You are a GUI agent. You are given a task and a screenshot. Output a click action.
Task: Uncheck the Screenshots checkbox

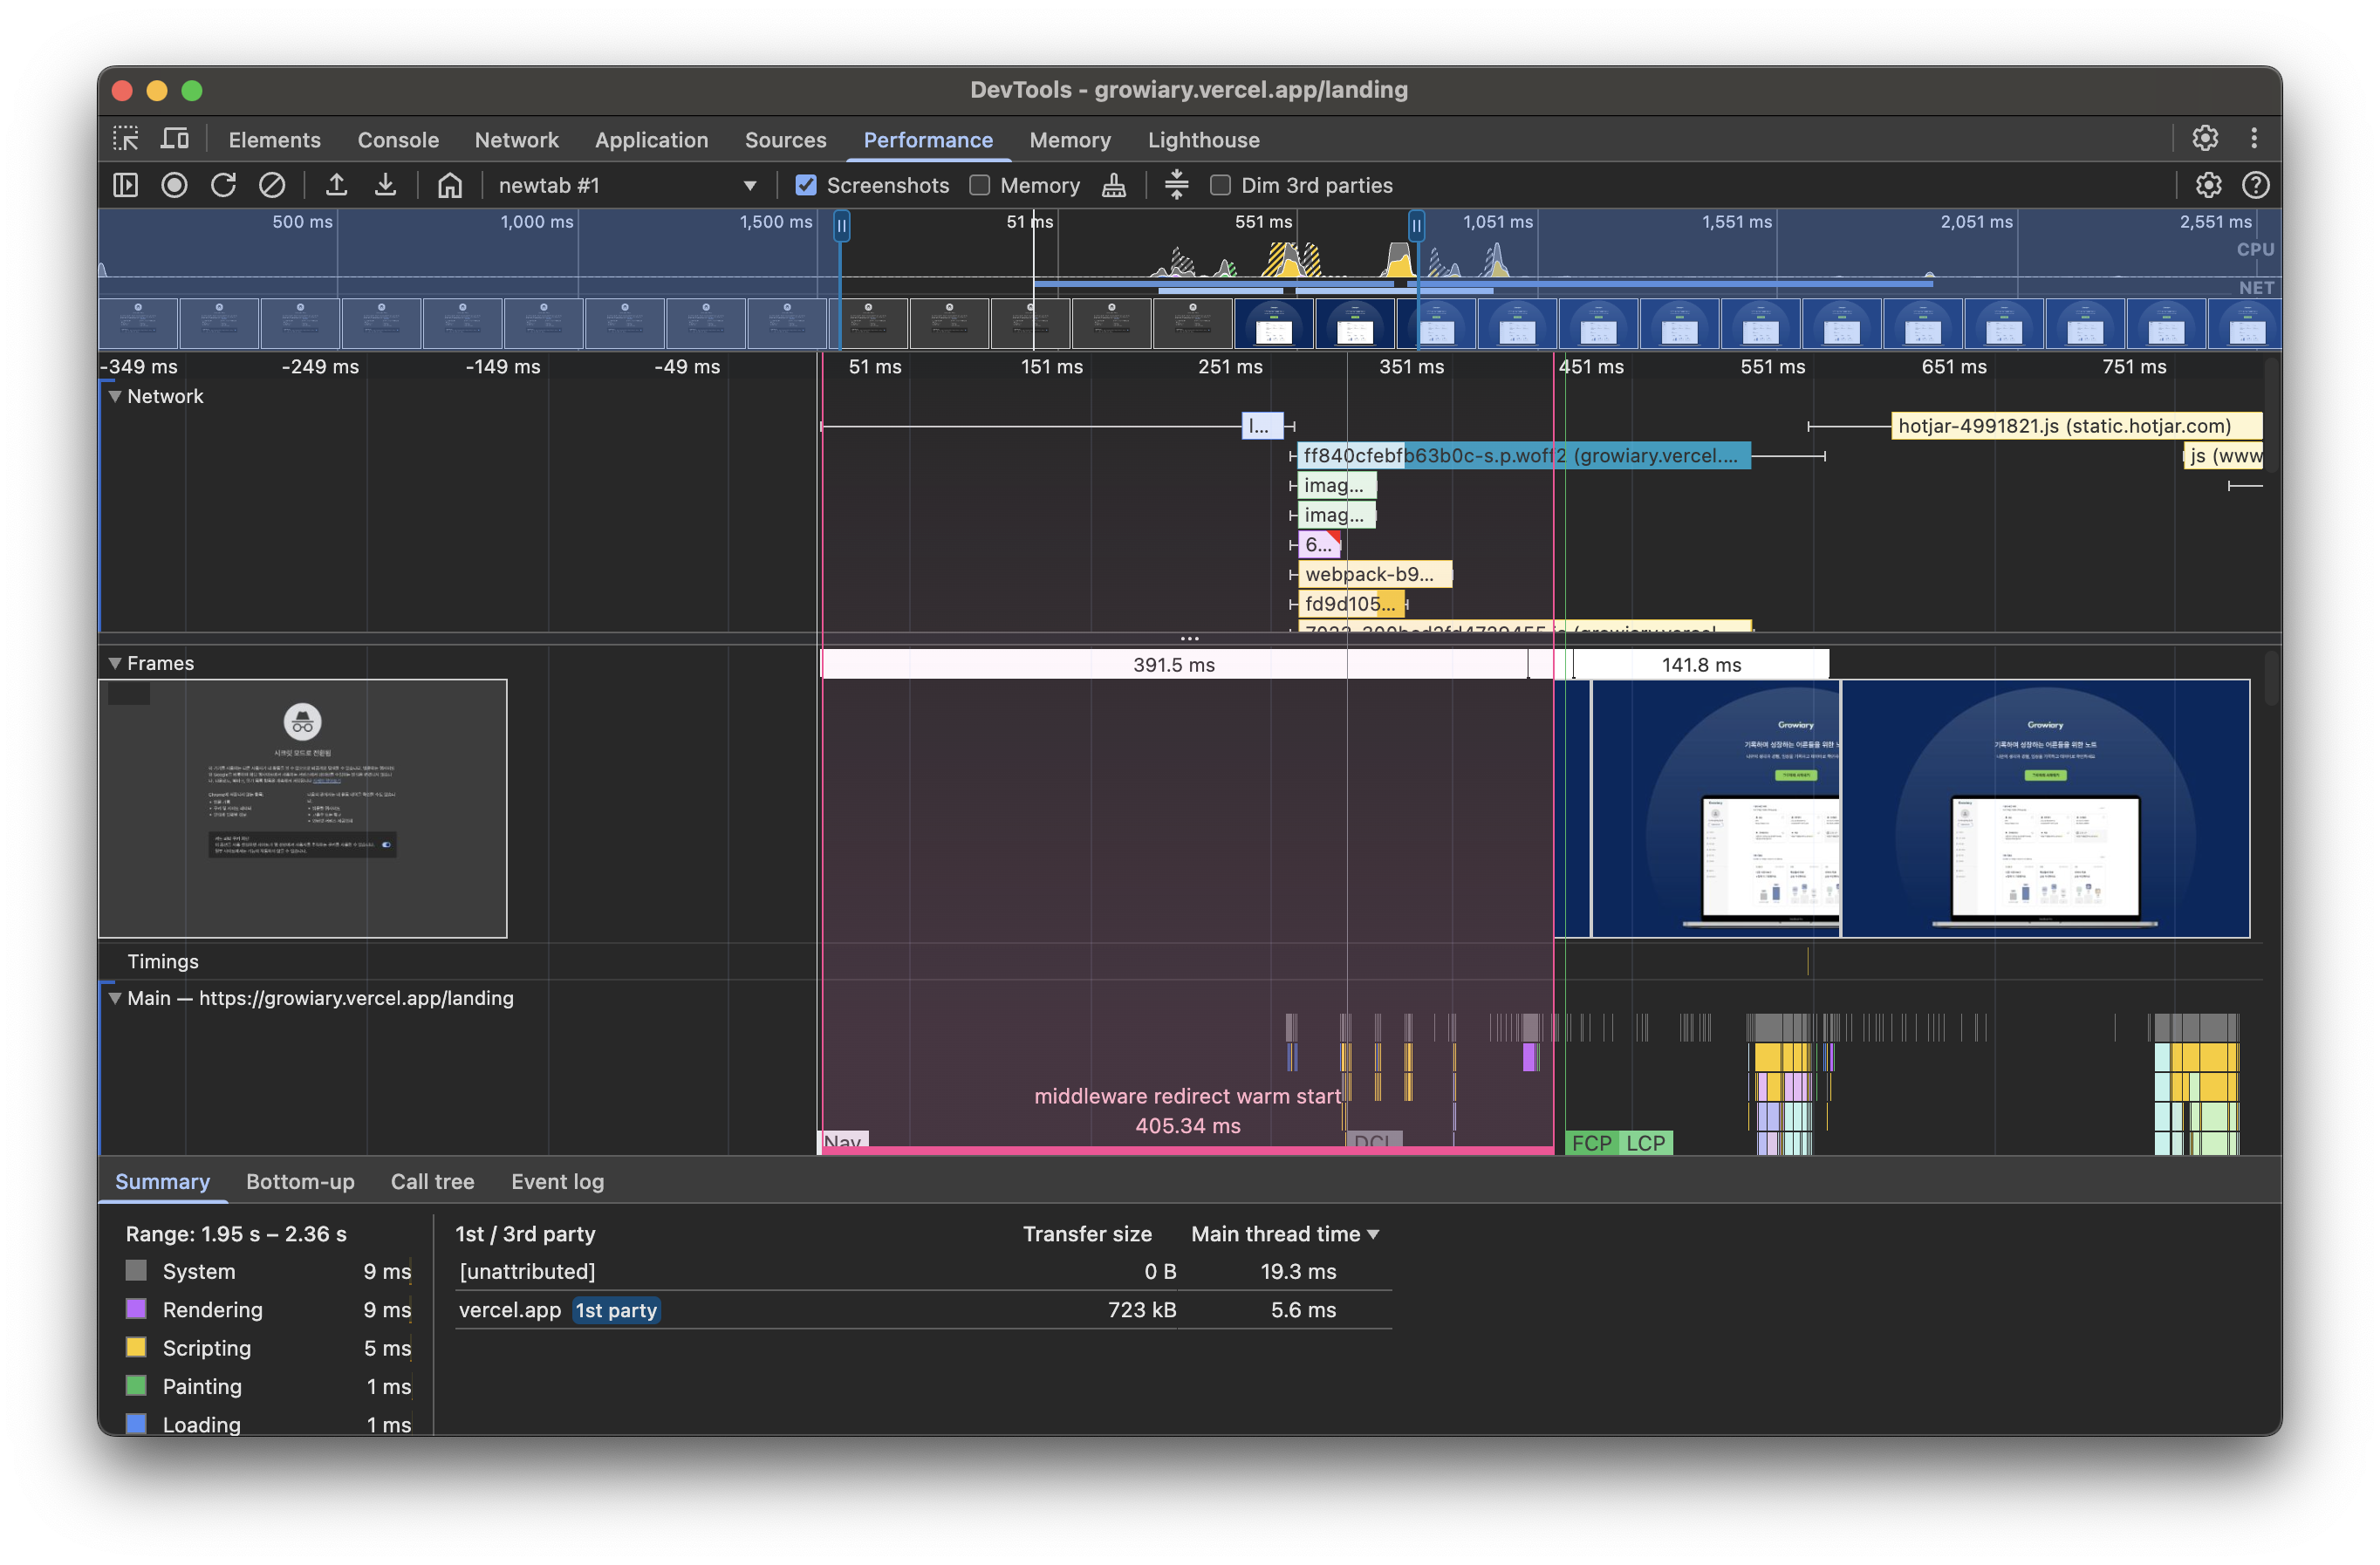click(806, 185)
